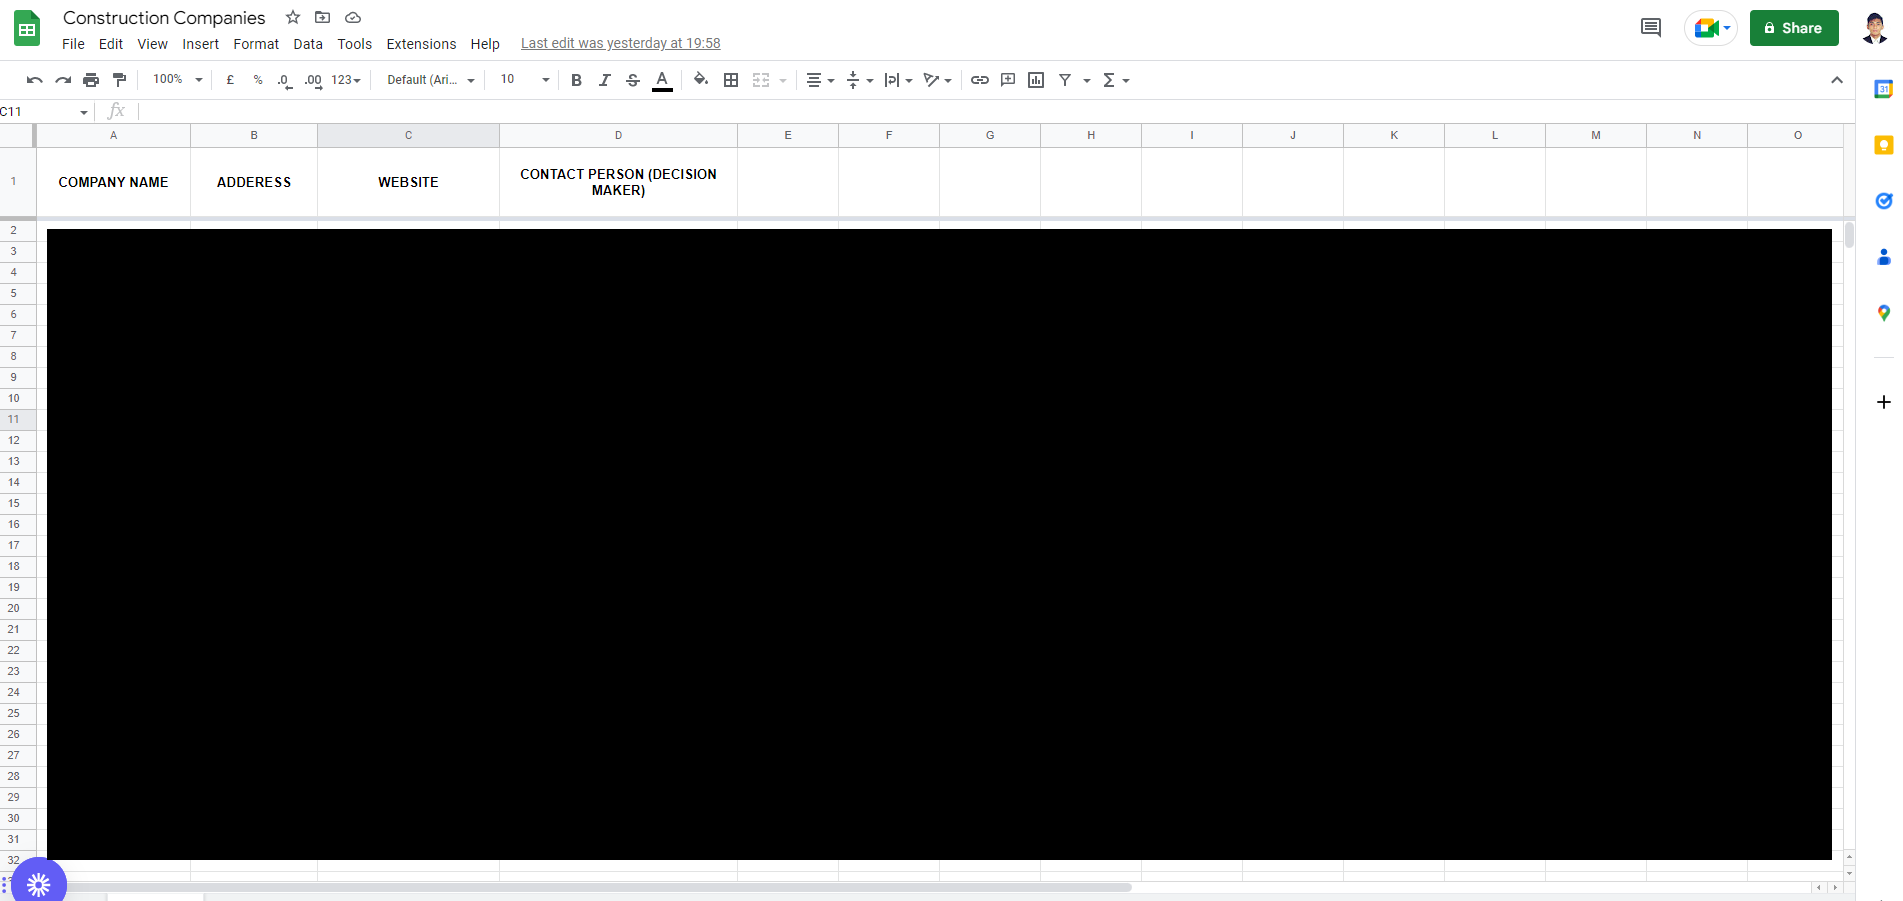This screenshot has height=901, width=1903.
Task: Open the text wrapping dropdown
Action: (x=898, y=80)
